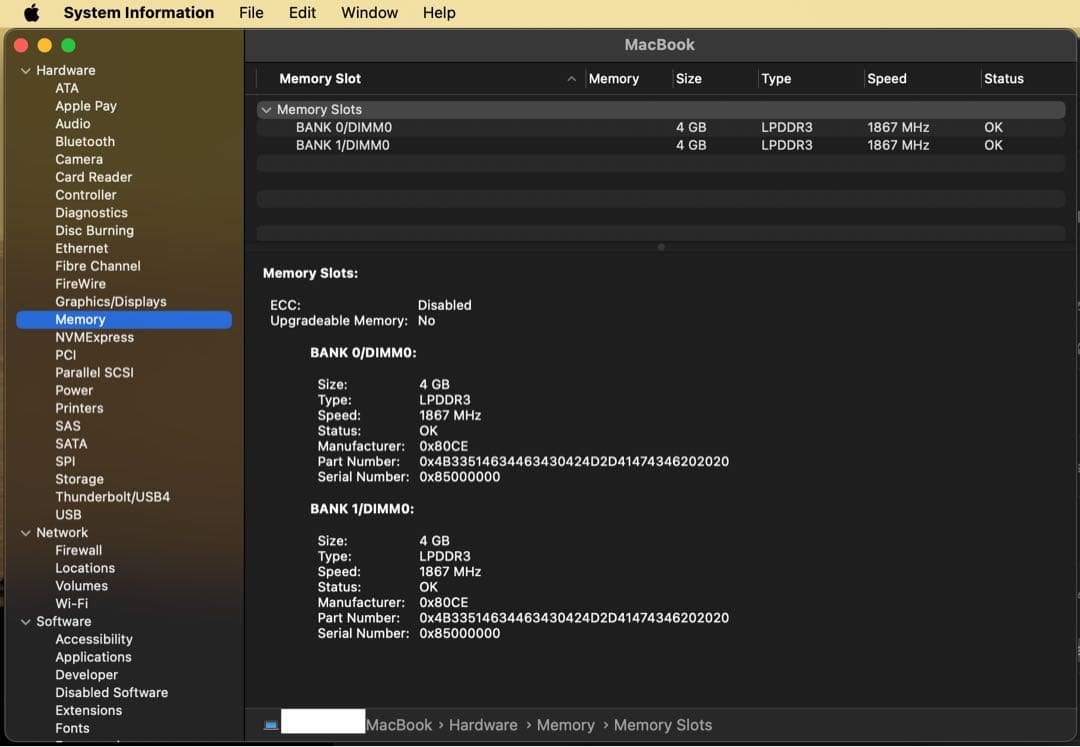
Task: Select the BANK 0/DIMM0 row
Action: (x=343, y=128)
